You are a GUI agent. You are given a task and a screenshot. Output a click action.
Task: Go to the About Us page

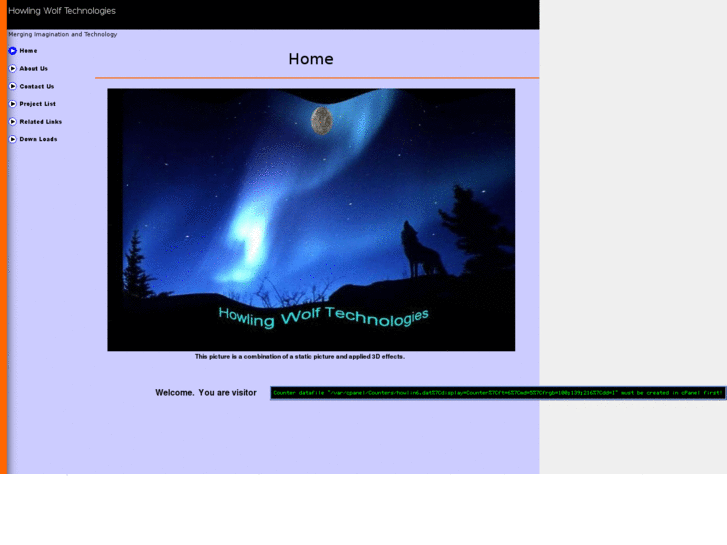coord(33,69)
